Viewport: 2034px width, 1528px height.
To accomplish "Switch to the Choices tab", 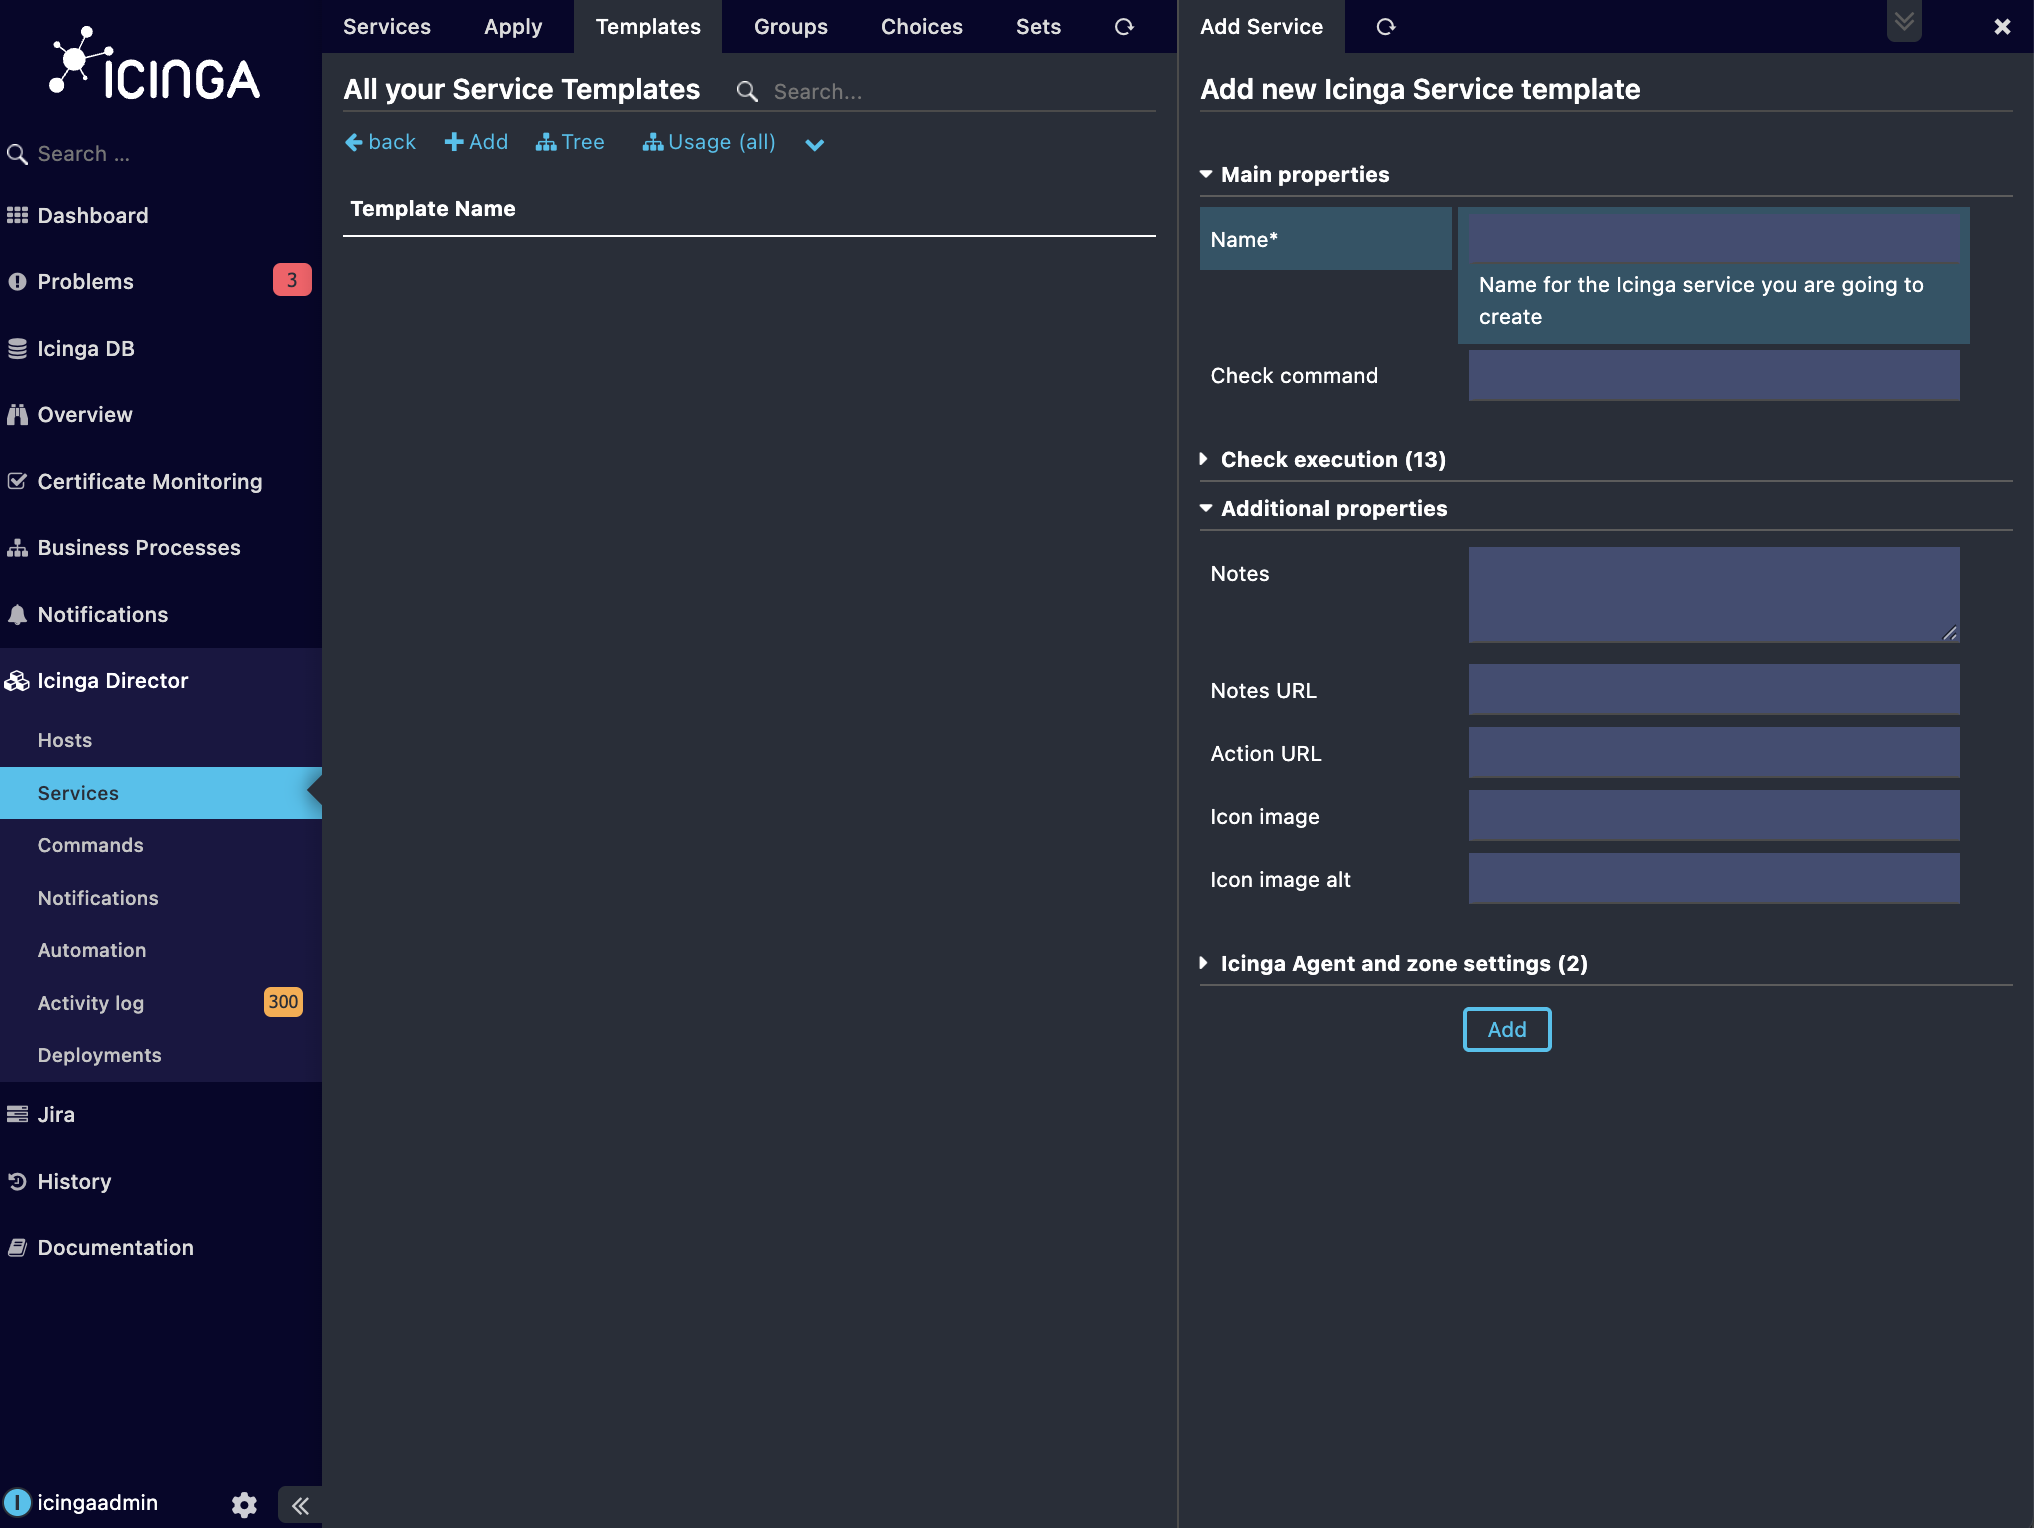I will 922,26.
